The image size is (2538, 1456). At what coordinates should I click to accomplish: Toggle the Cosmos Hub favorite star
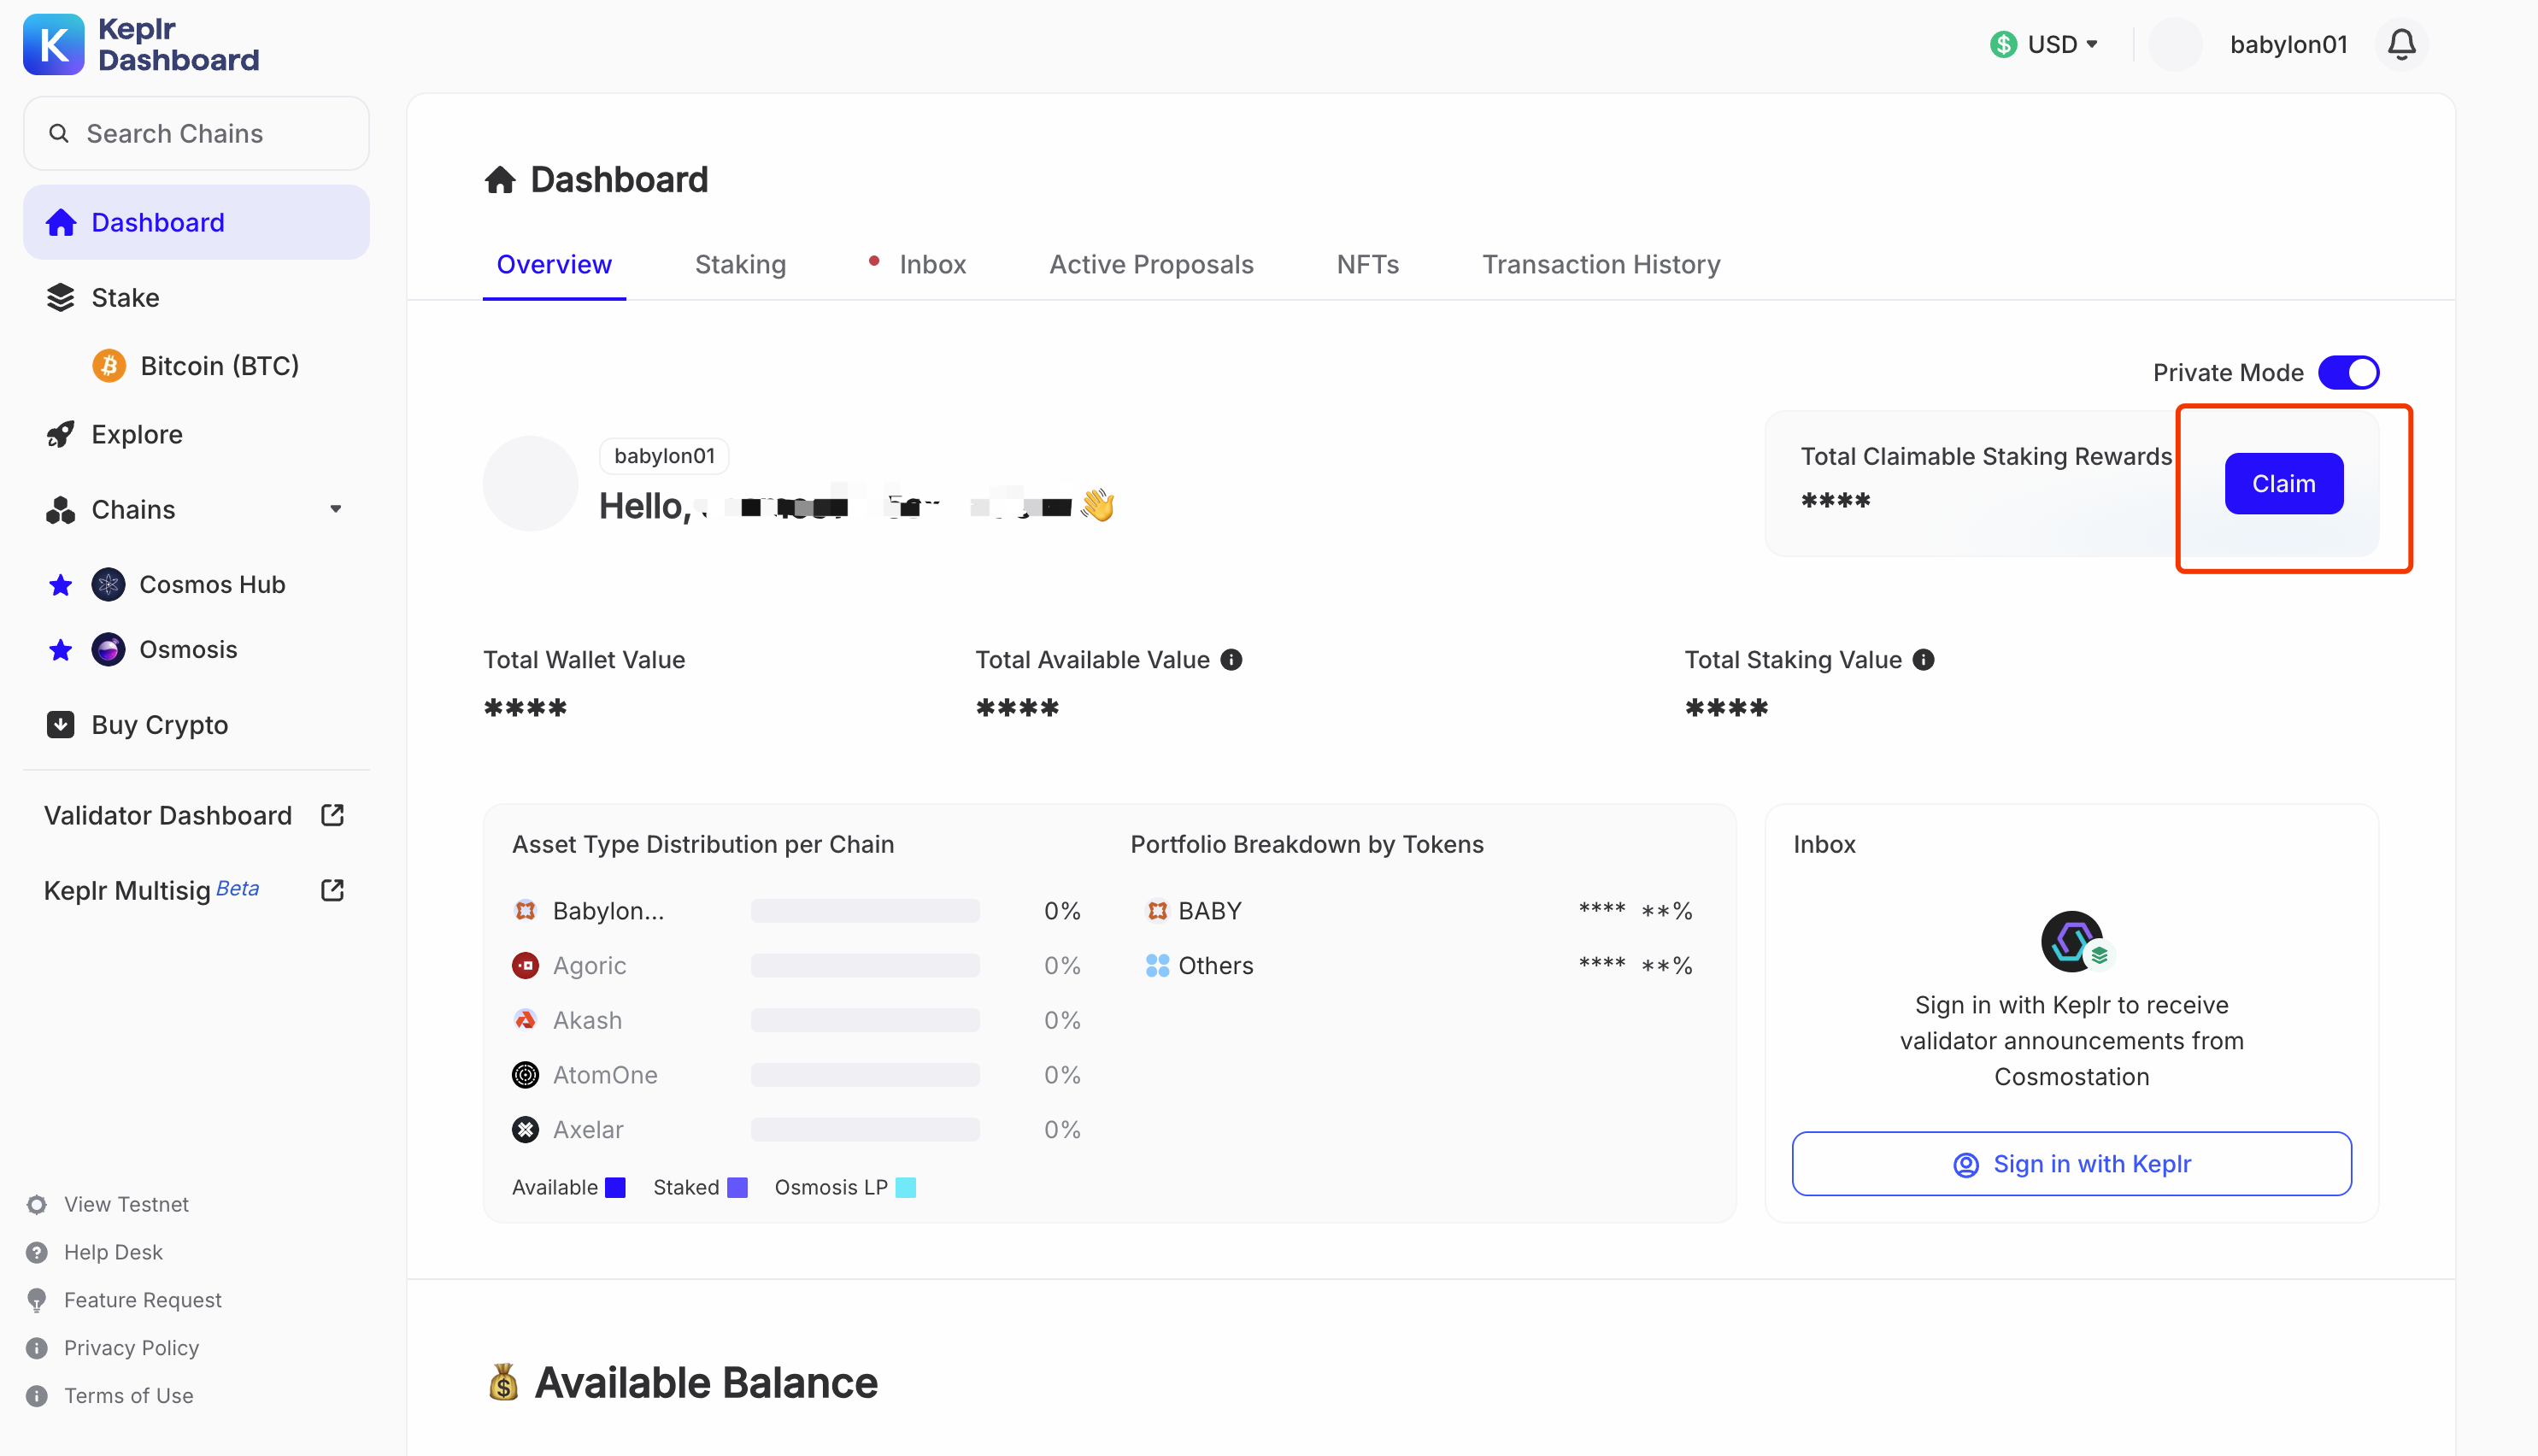point(60,584)
